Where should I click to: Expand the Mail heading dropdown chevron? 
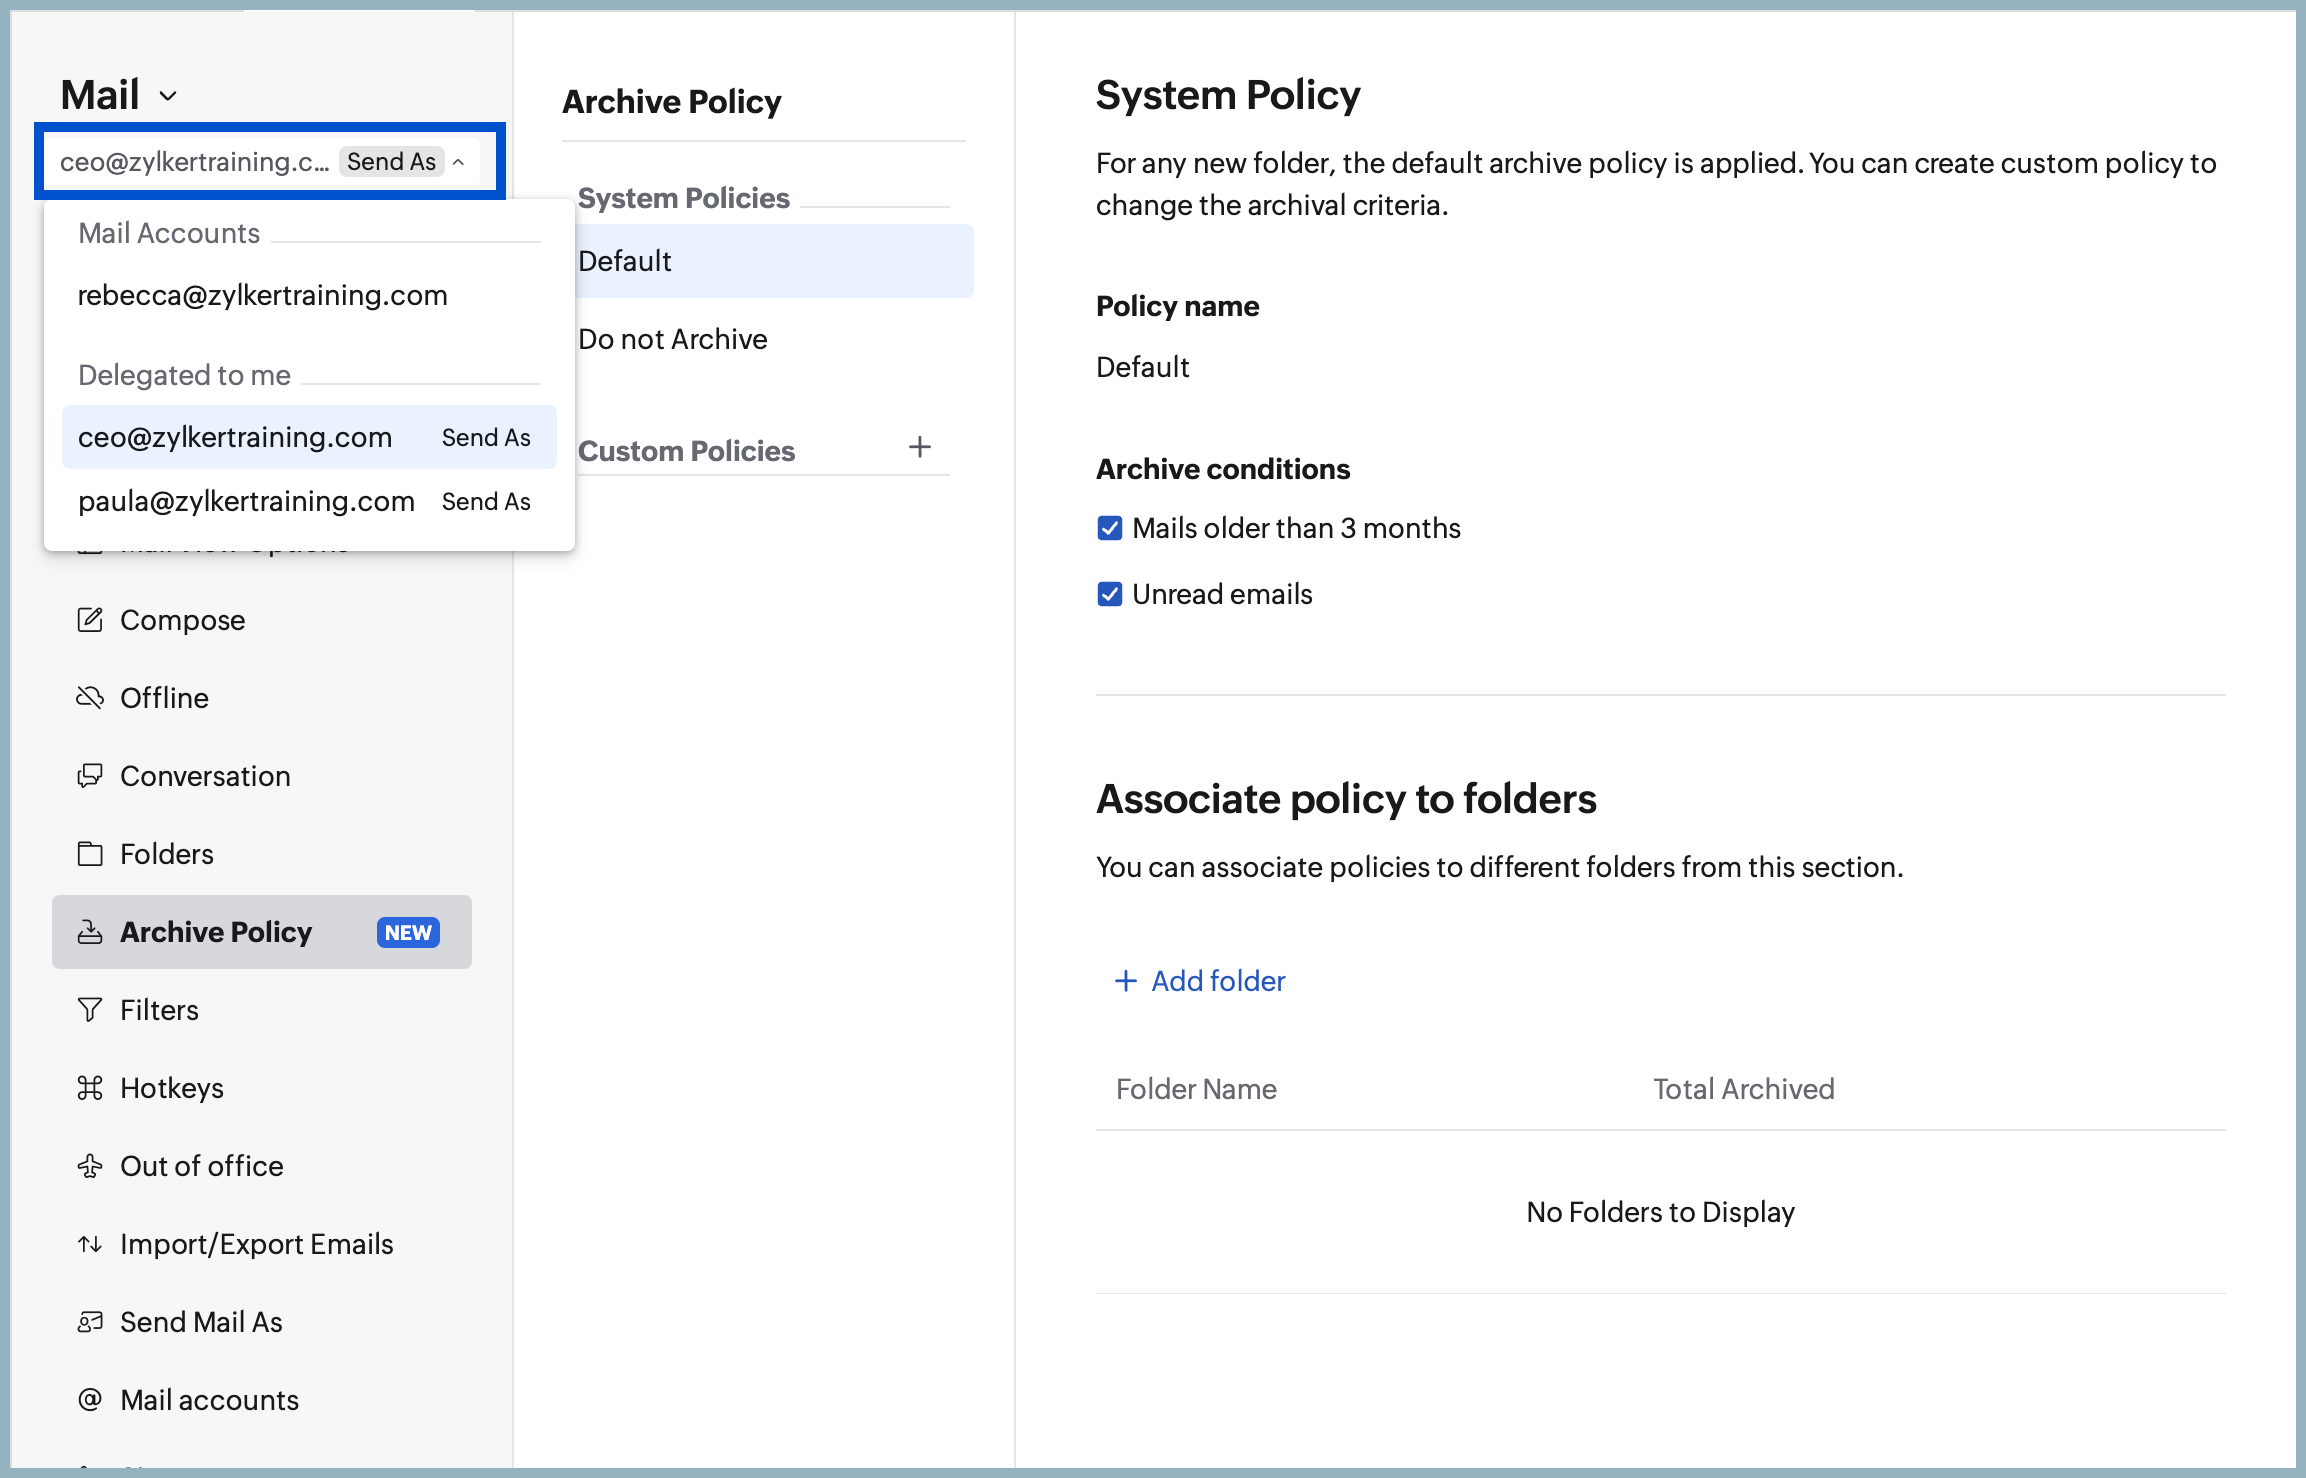pyautogui.click(x=168, y=96)
